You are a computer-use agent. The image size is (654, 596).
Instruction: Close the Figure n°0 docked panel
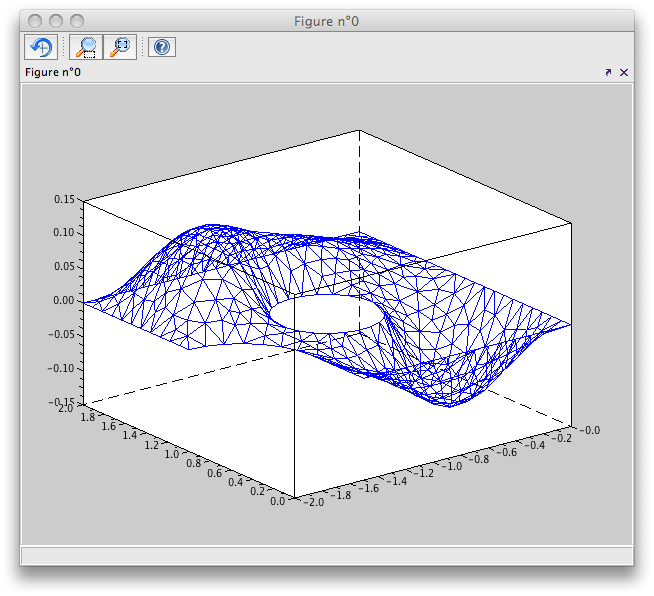click(624, 72)
